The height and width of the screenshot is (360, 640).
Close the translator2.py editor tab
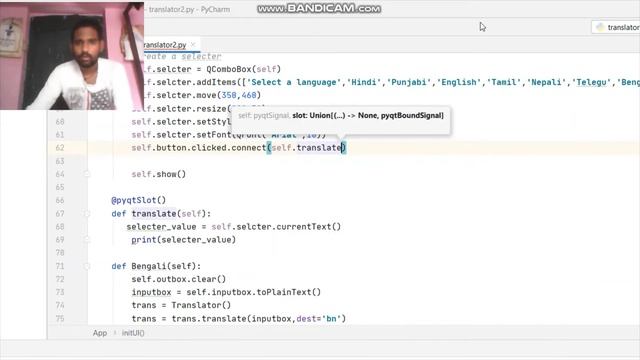pos(193,44)
